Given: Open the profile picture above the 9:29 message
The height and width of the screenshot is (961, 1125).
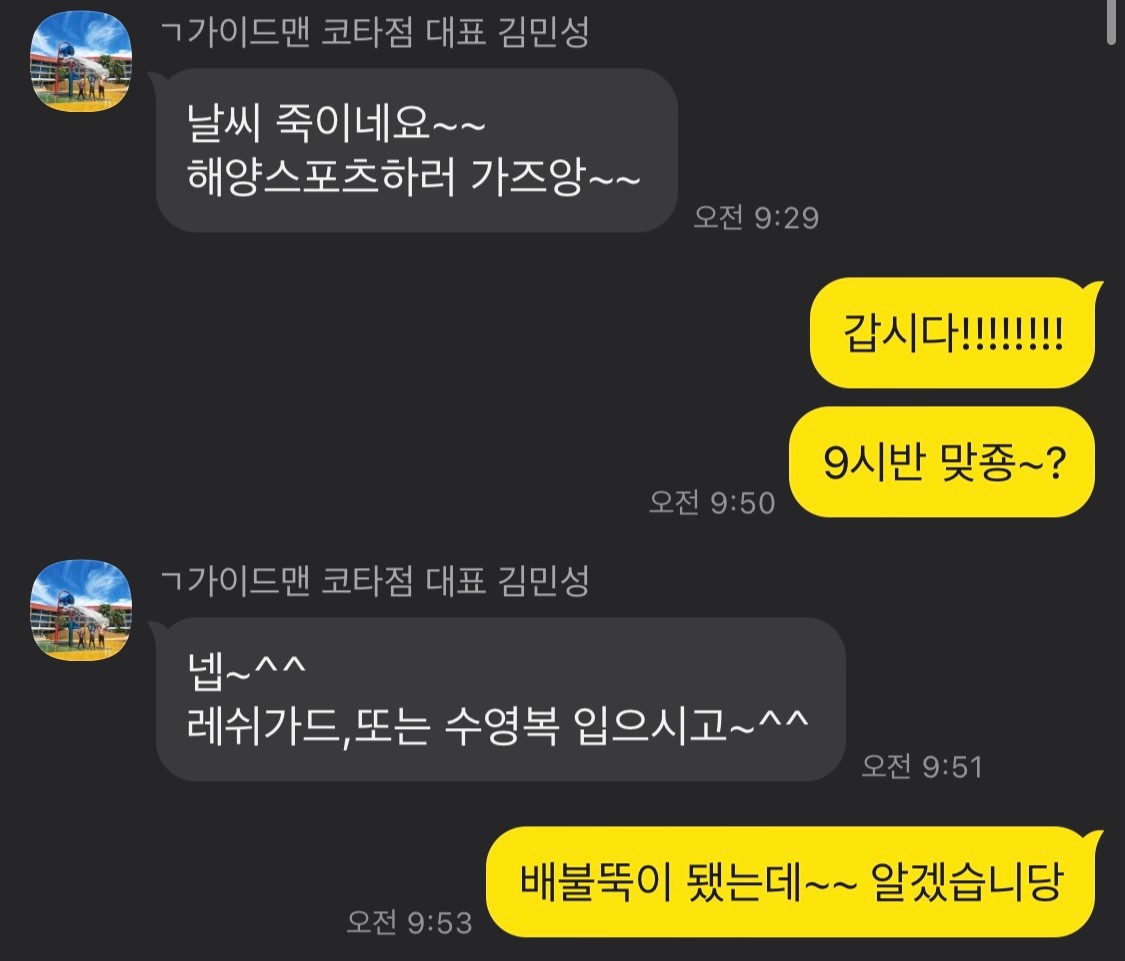Looking at the screenshot, I should point(81,62).
